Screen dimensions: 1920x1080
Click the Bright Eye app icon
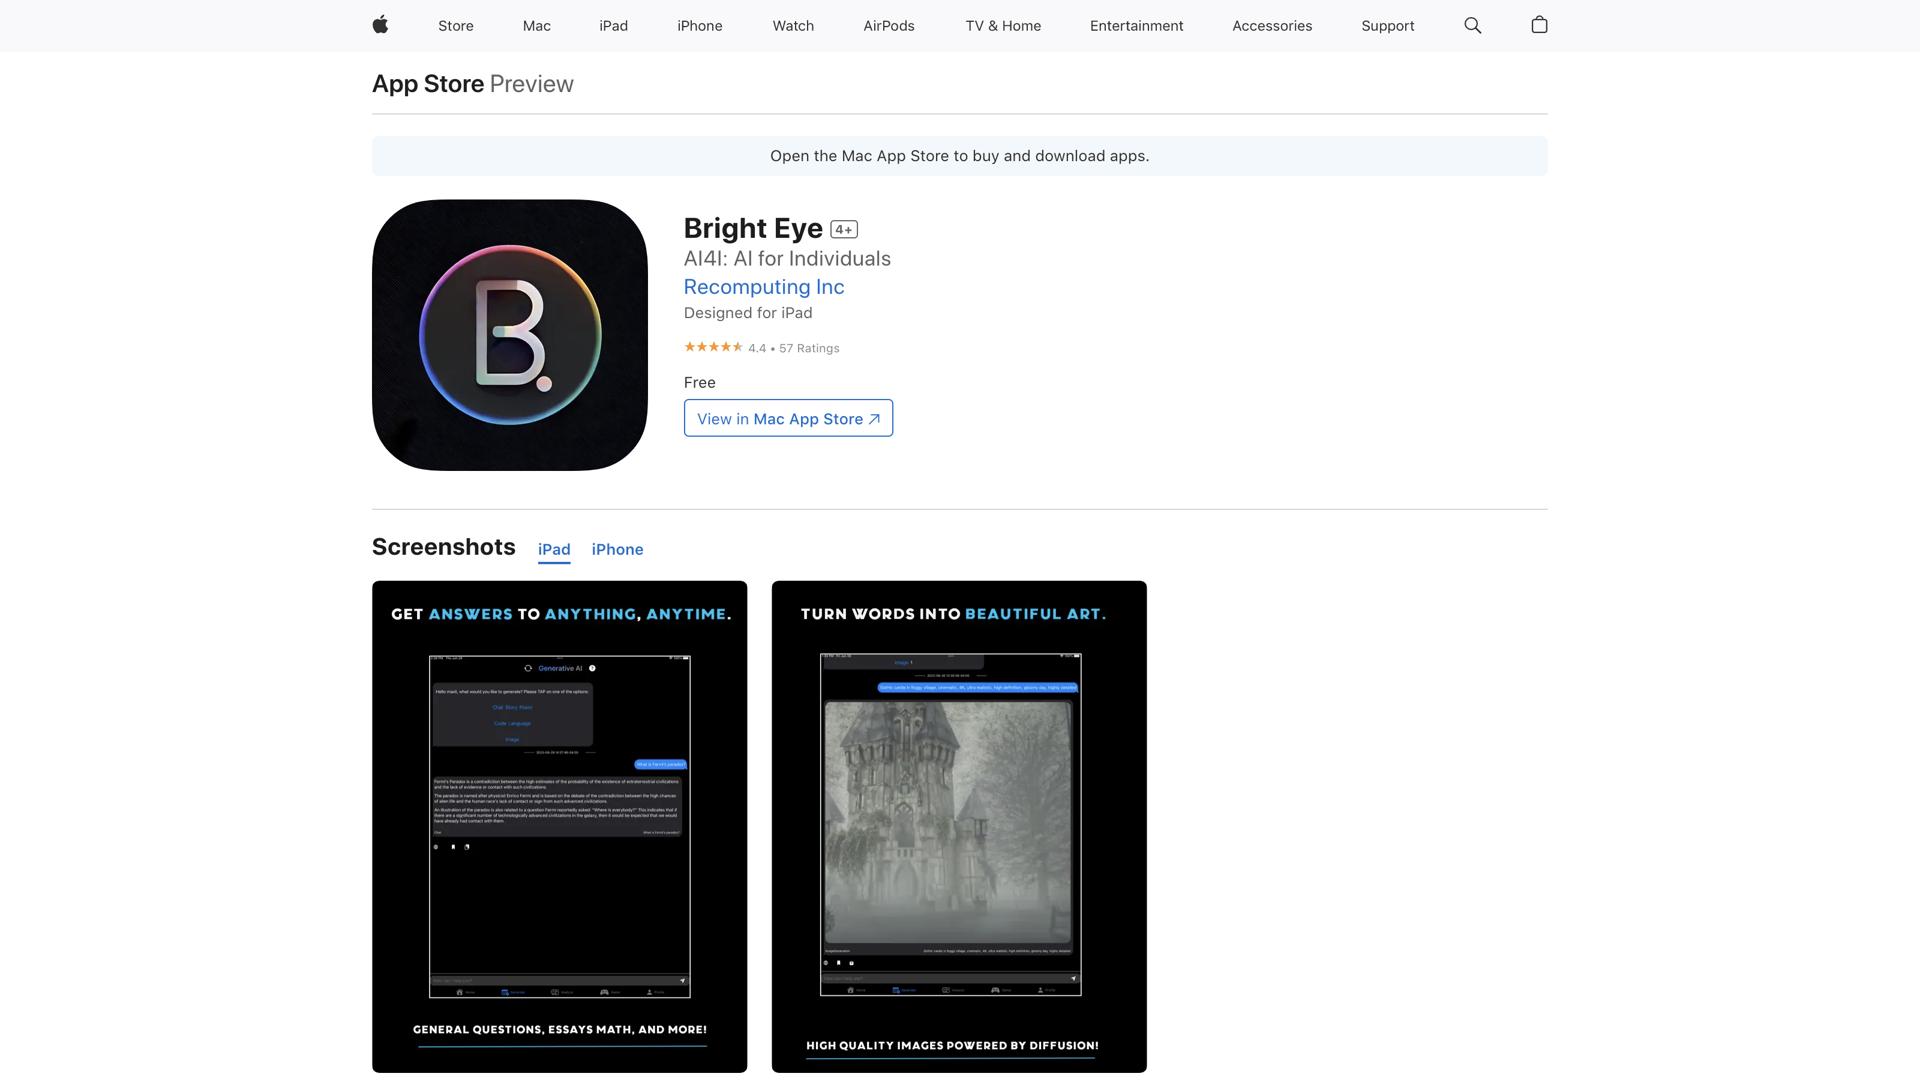point(509,335)
